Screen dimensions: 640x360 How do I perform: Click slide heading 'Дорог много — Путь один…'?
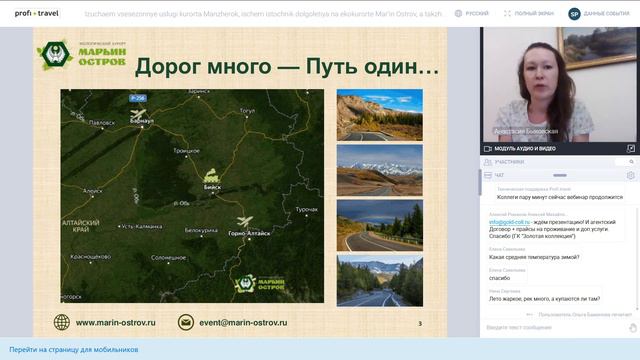287,66
